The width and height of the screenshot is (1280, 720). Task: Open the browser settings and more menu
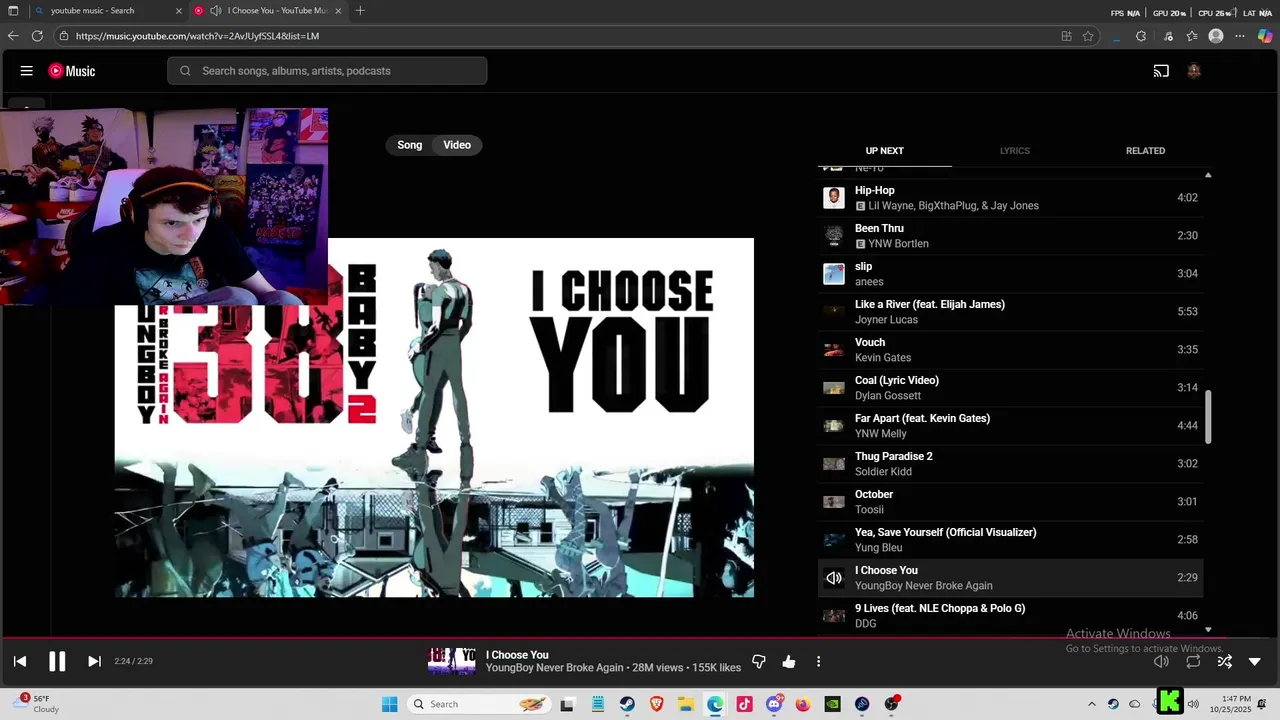[1240, 36]
